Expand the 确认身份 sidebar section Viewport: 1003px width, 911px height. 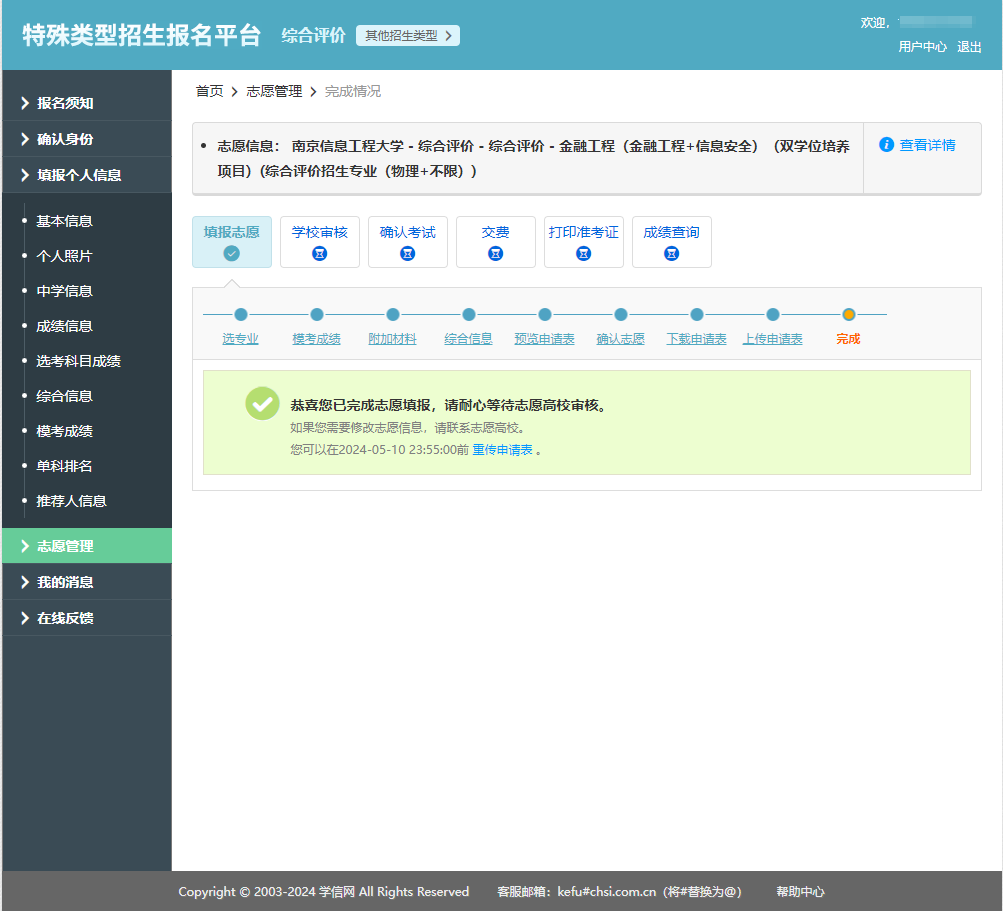pos(87,139)
